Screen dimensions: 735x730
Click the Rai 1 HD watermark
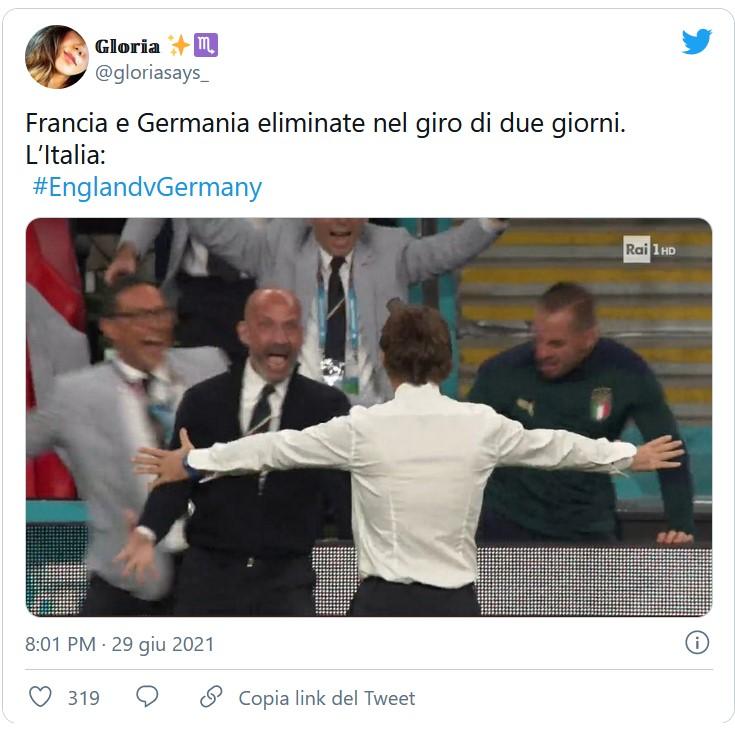(649, 249)
